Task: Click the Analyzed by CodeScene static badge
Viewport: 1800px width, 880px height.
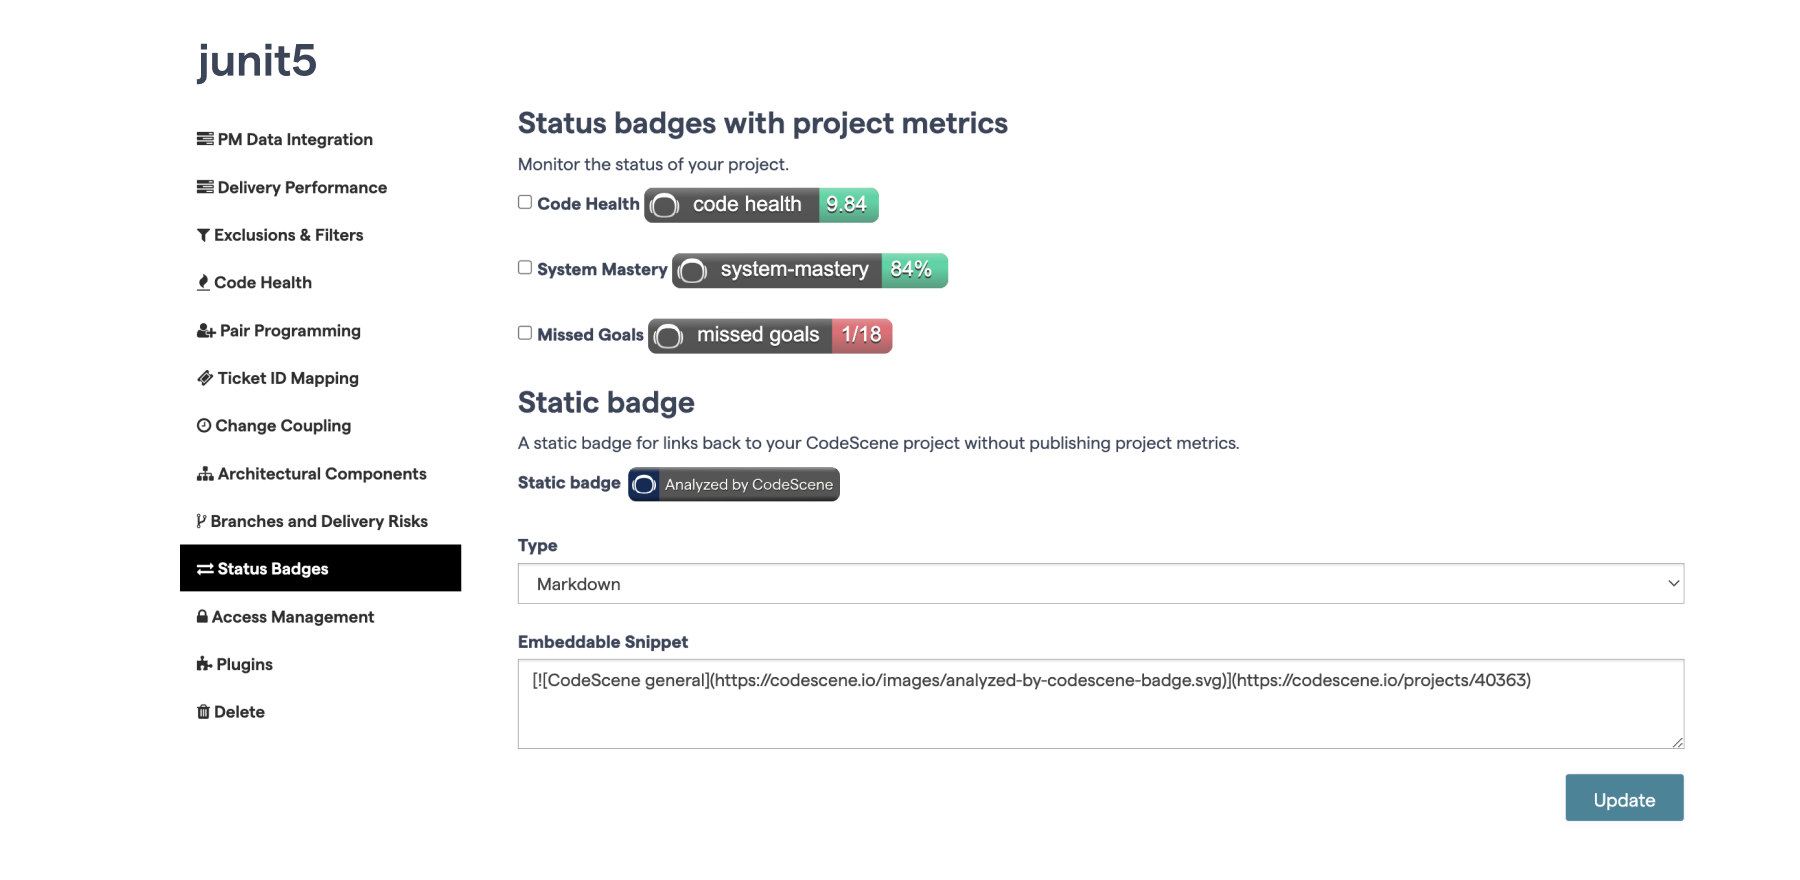Action: (732, 484)
